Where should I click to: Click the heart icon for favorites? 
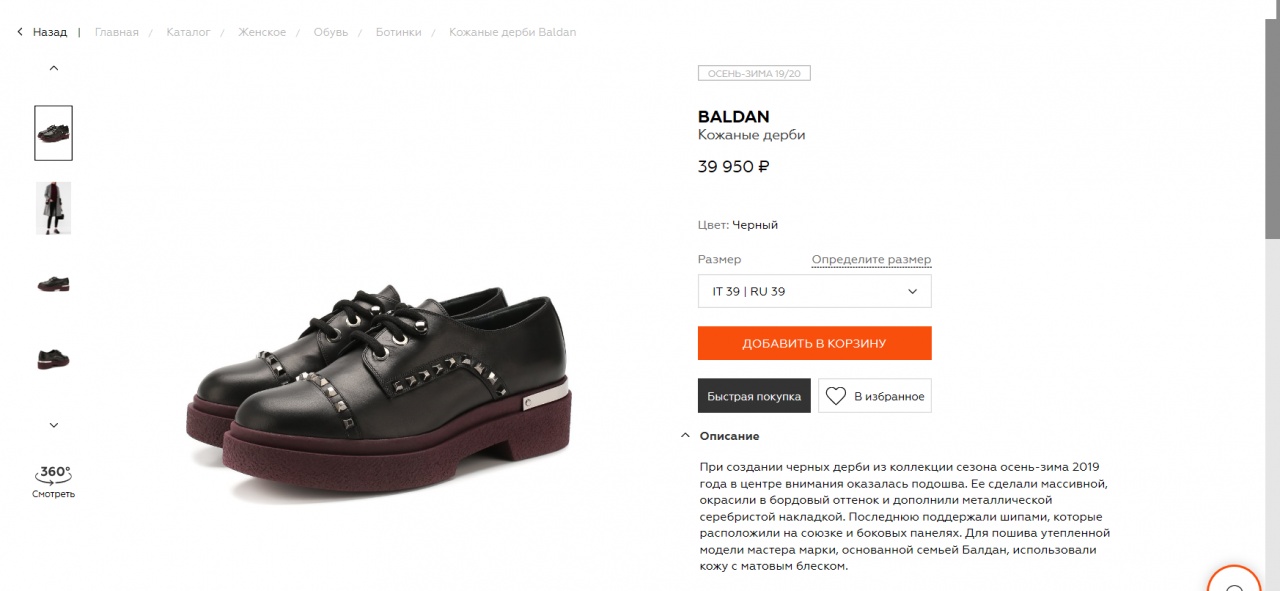point(836,396)
